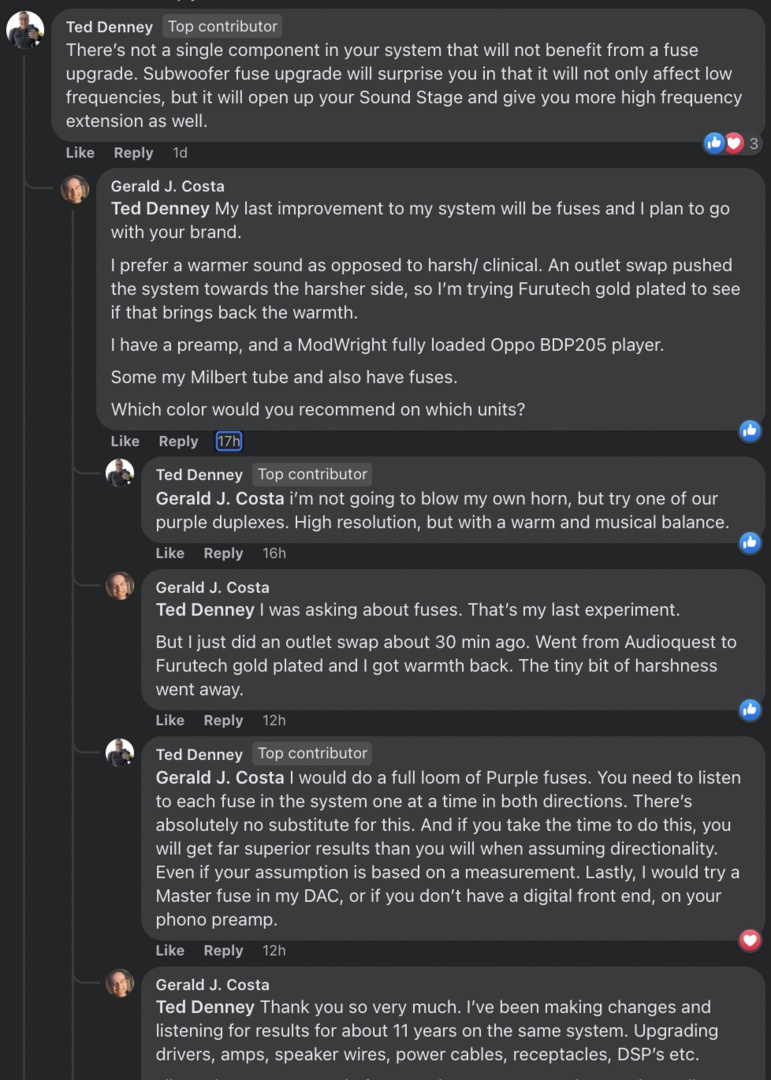Reply to Ted Denney's top comment
771x1080 pixels.
point(133,153)
